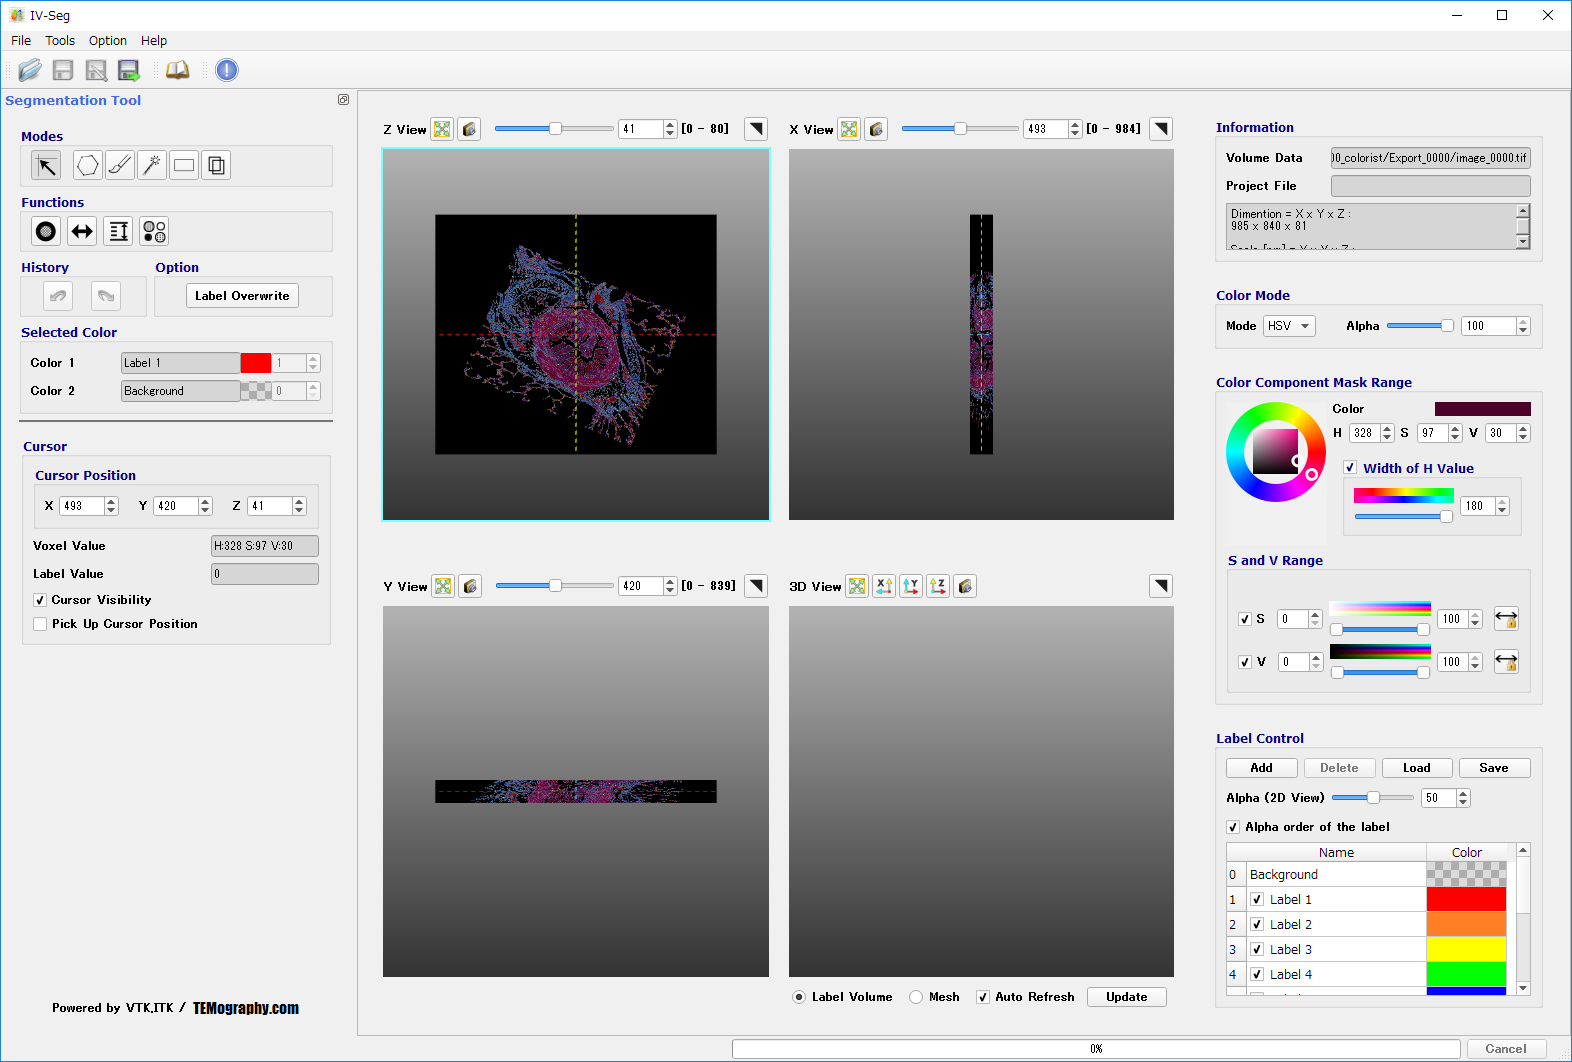
Task: Open the Option menu
Action: click(x=108, y=41)
